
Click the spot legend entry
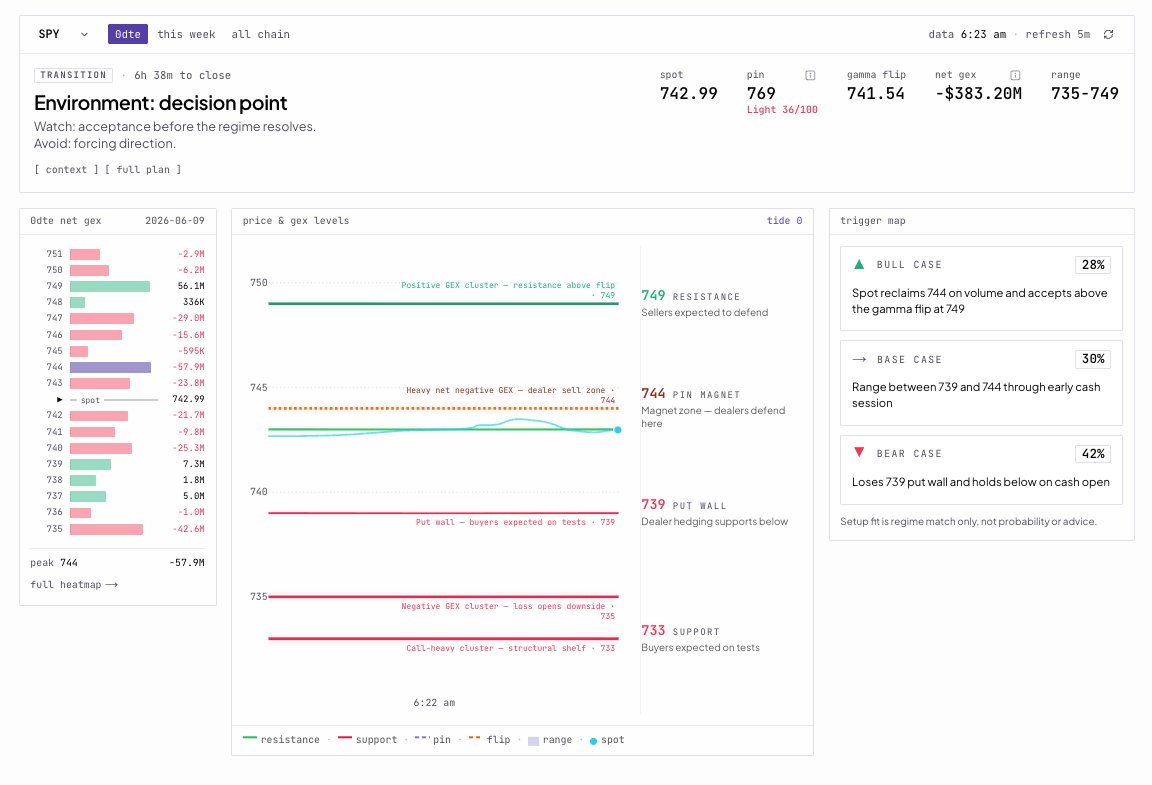click(607, 740)
